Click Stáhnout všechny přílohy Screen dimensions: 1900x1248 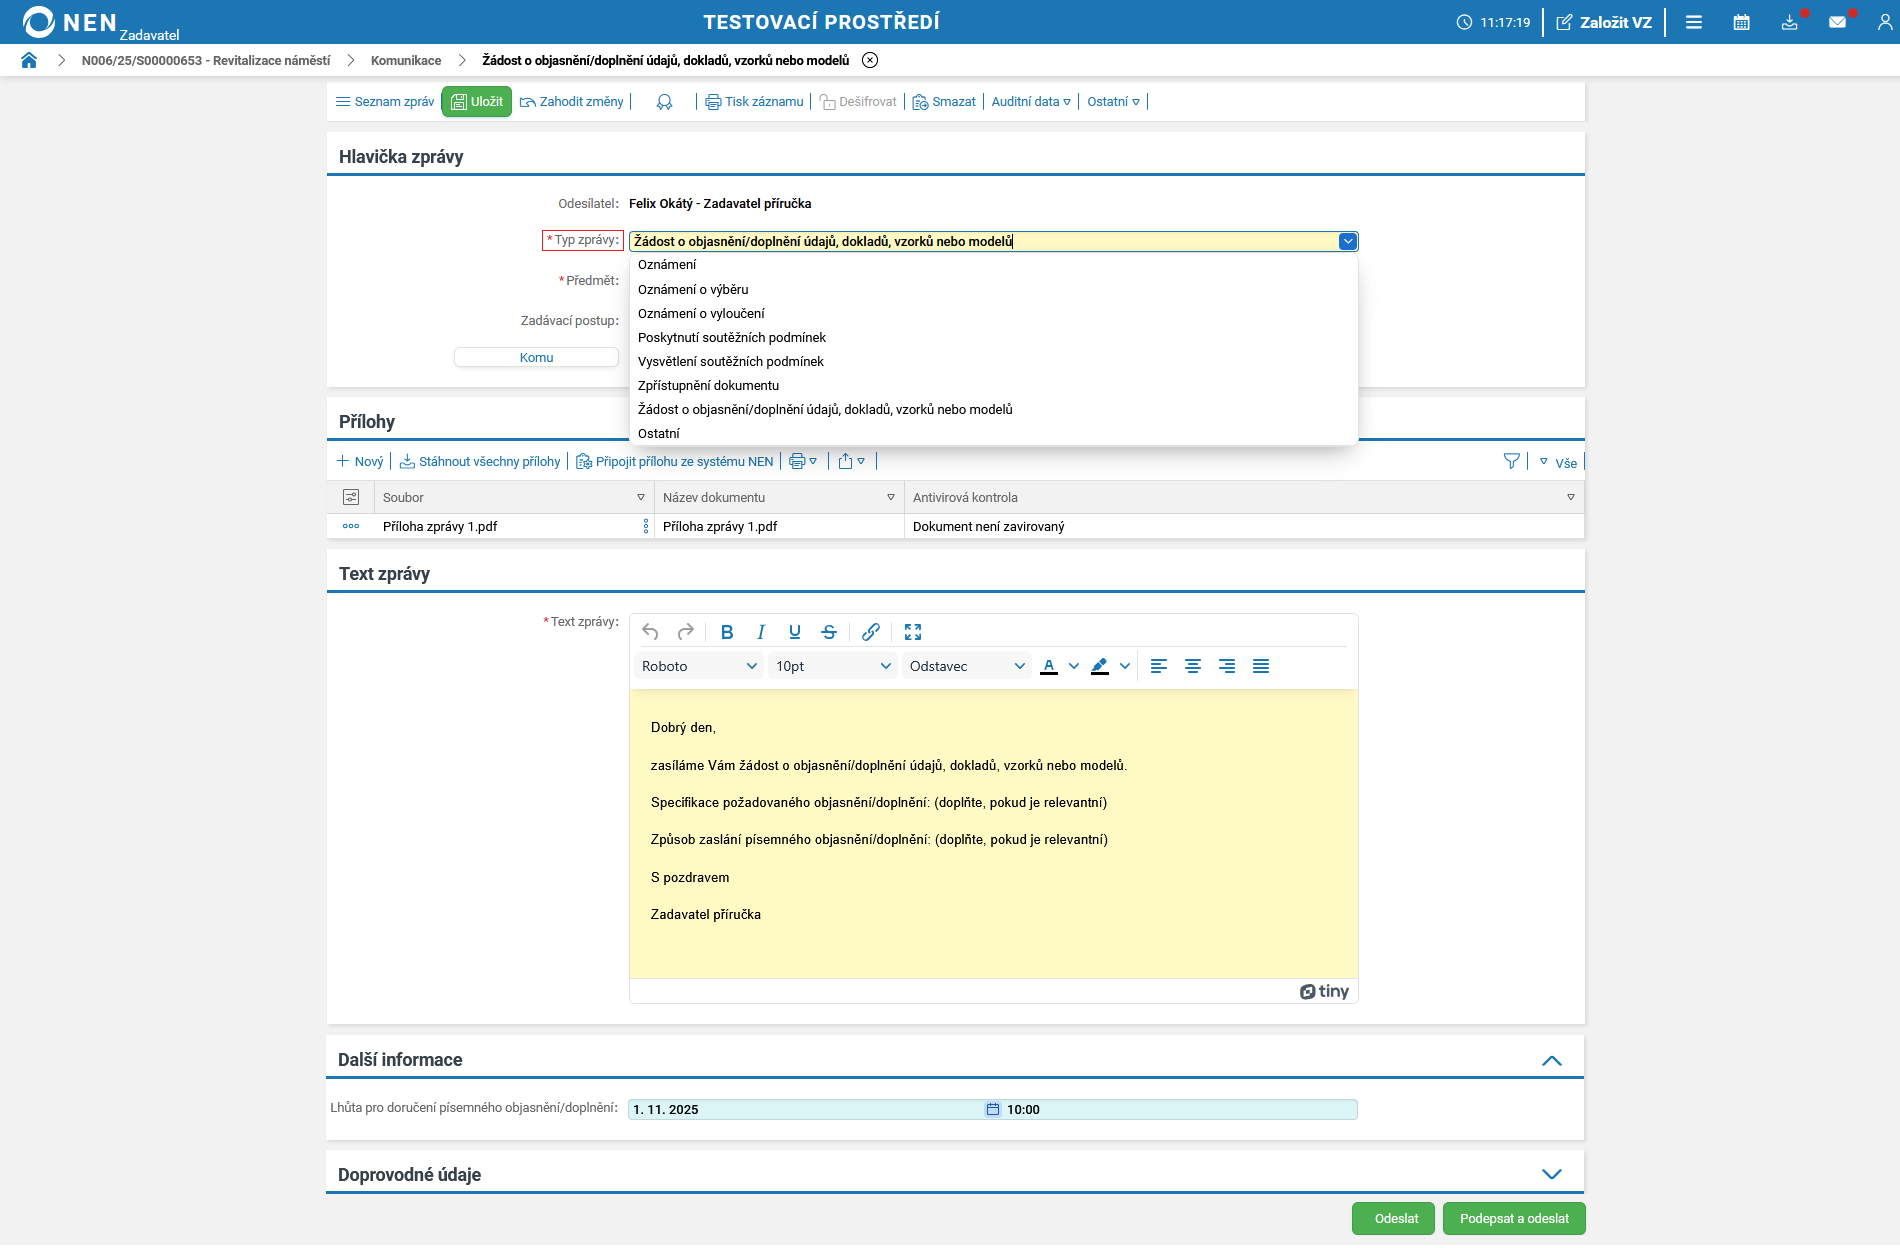(480, 462)
